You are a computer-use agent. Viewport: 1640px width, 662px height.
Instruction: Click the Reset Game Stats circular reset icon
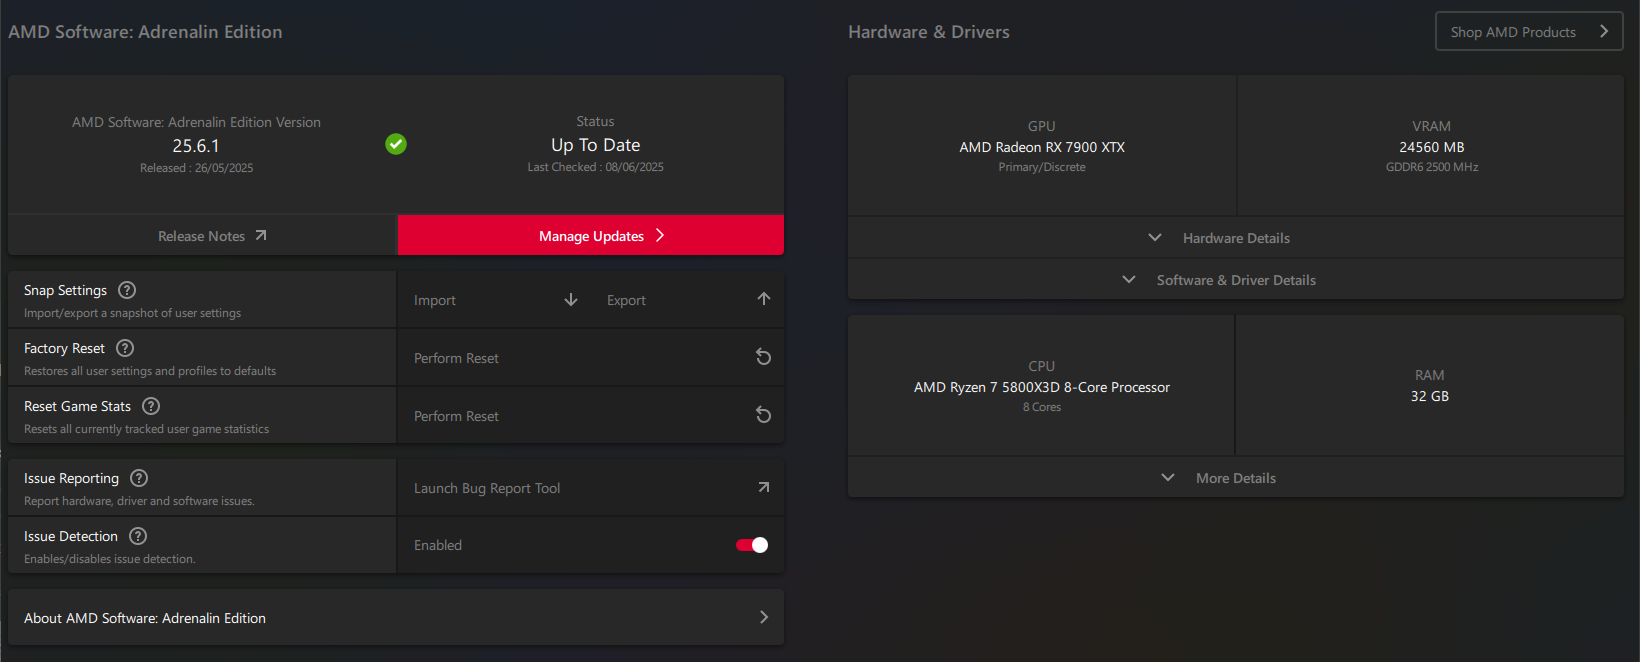[763, 415]
